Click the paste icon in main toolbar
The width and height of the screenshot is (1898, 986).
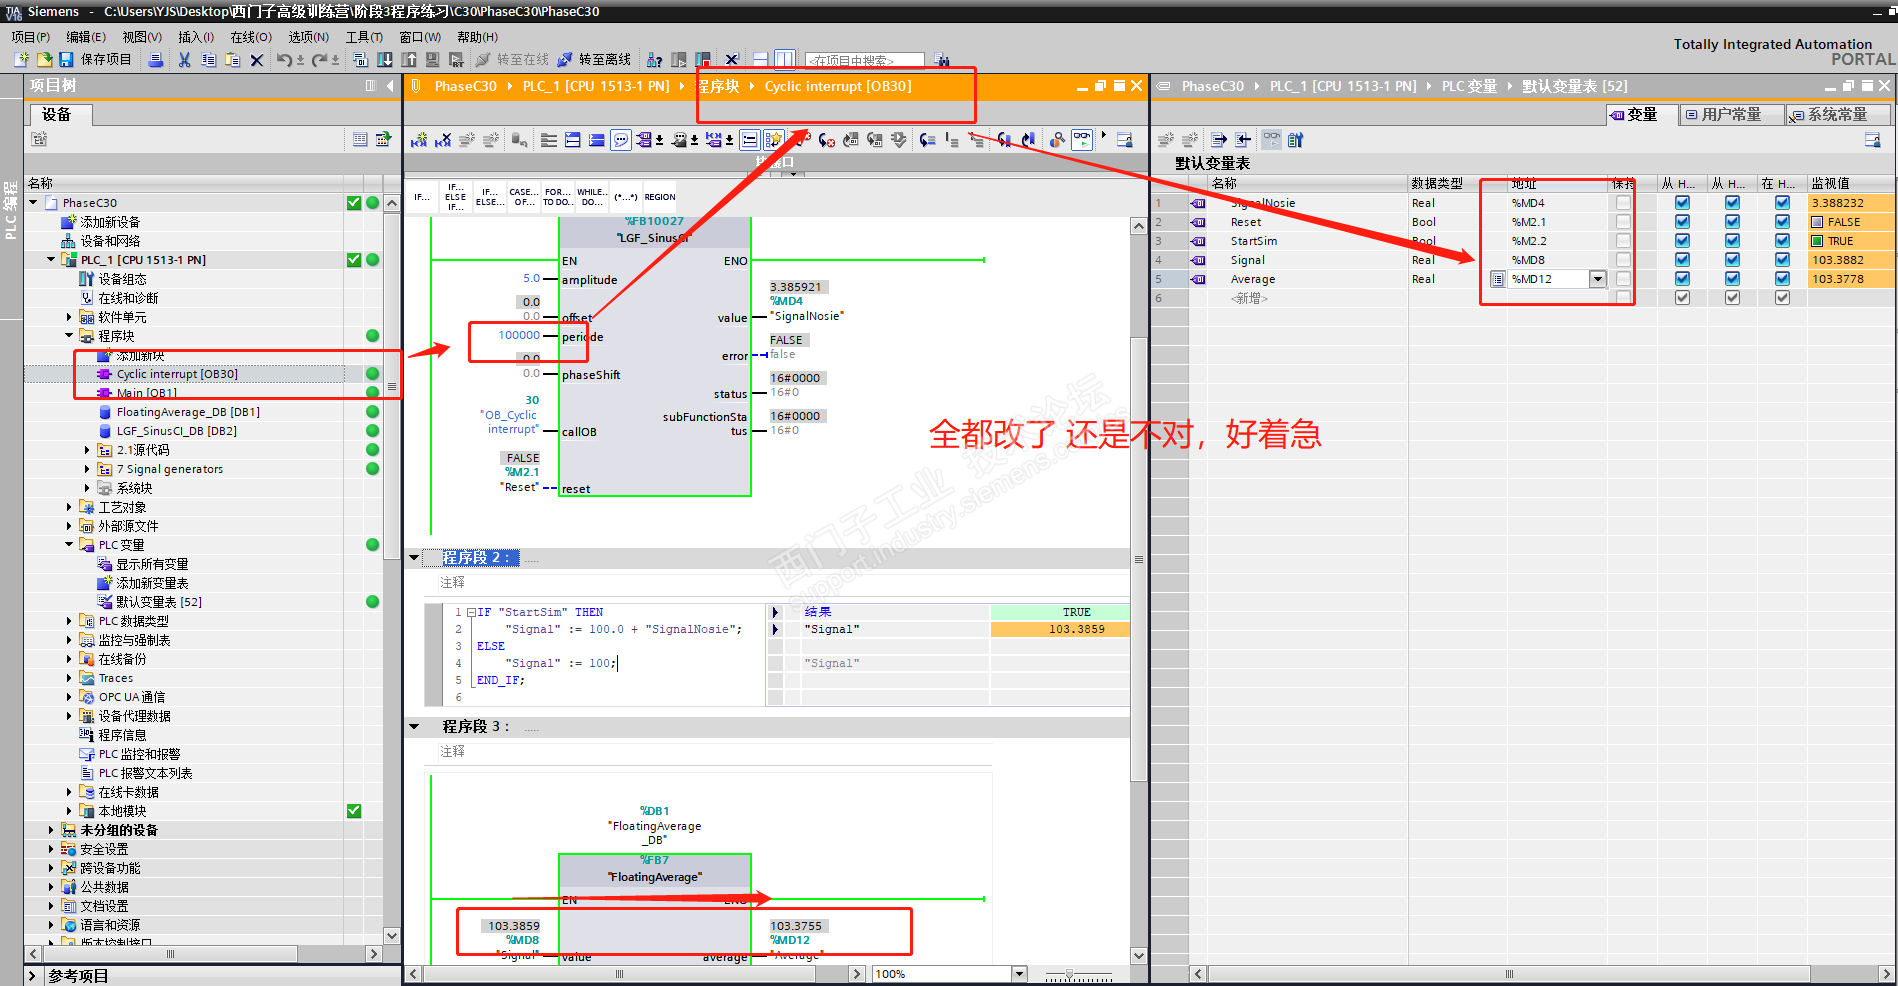(x=232, y=60)
